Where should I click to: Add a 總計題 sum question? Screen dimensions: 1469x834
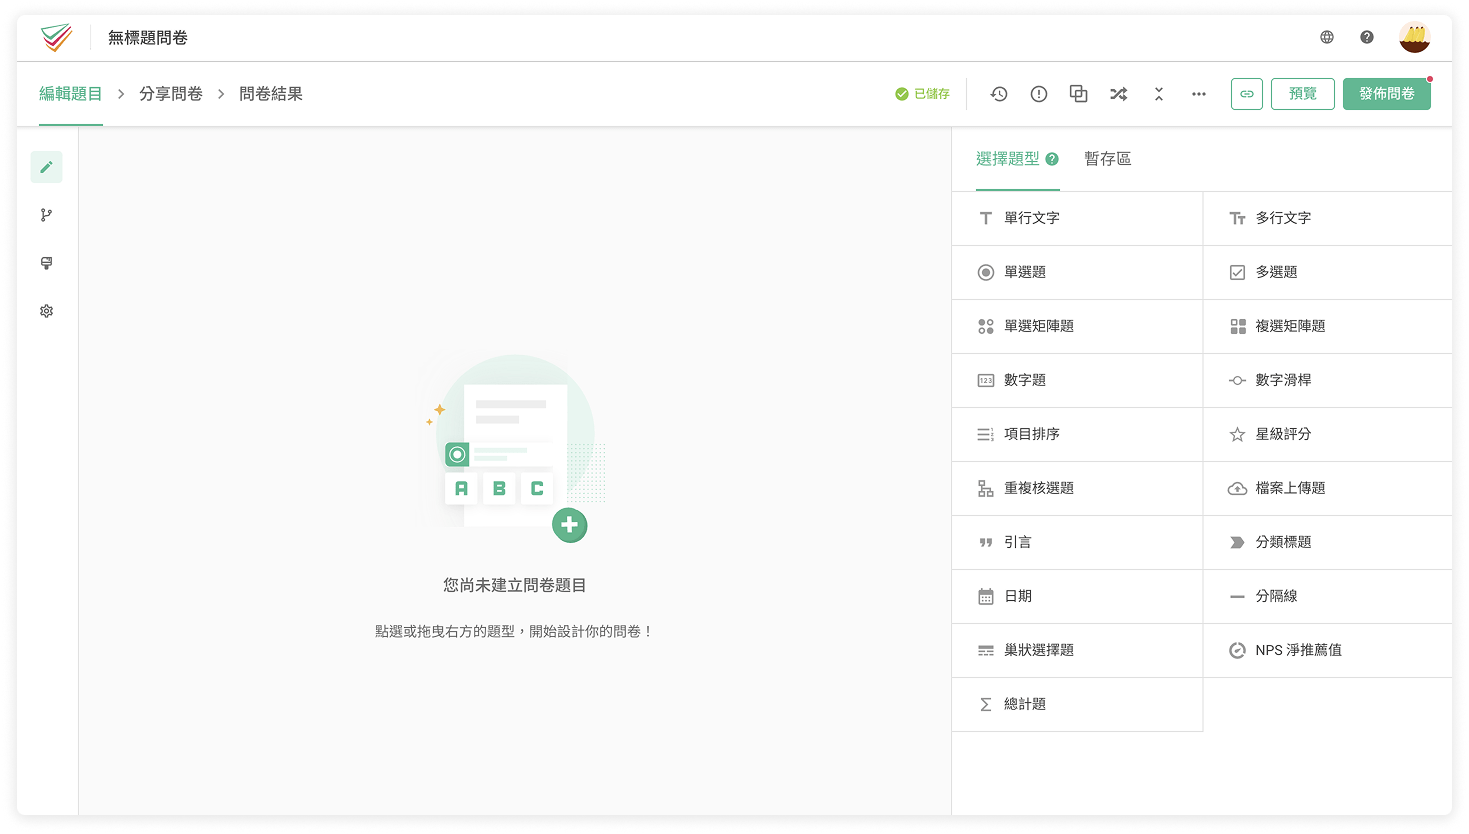(x=1077, y=704)
